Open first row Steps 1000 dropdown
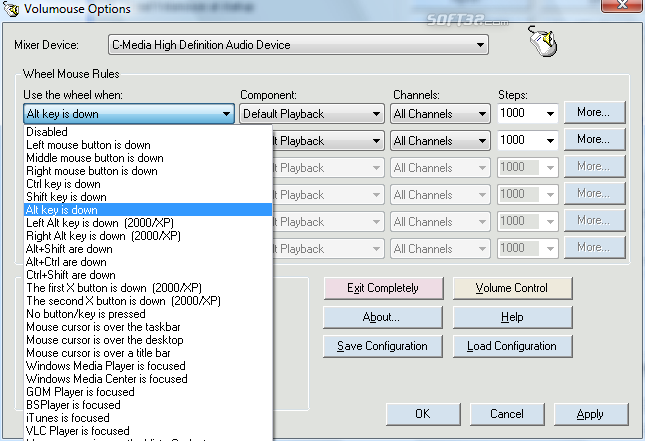The image size is (645, 441). (528, 114)
